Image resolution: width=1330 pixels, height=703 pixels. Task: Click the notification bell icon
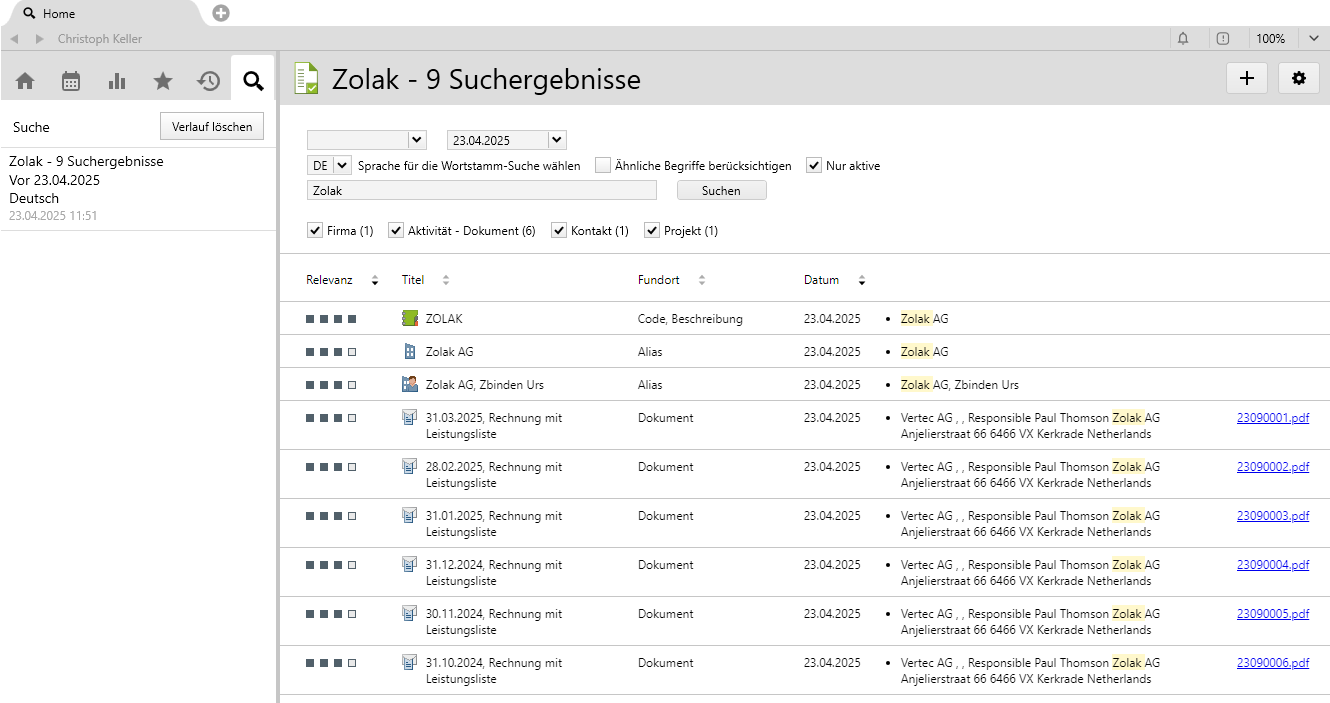pos(1183,39)
